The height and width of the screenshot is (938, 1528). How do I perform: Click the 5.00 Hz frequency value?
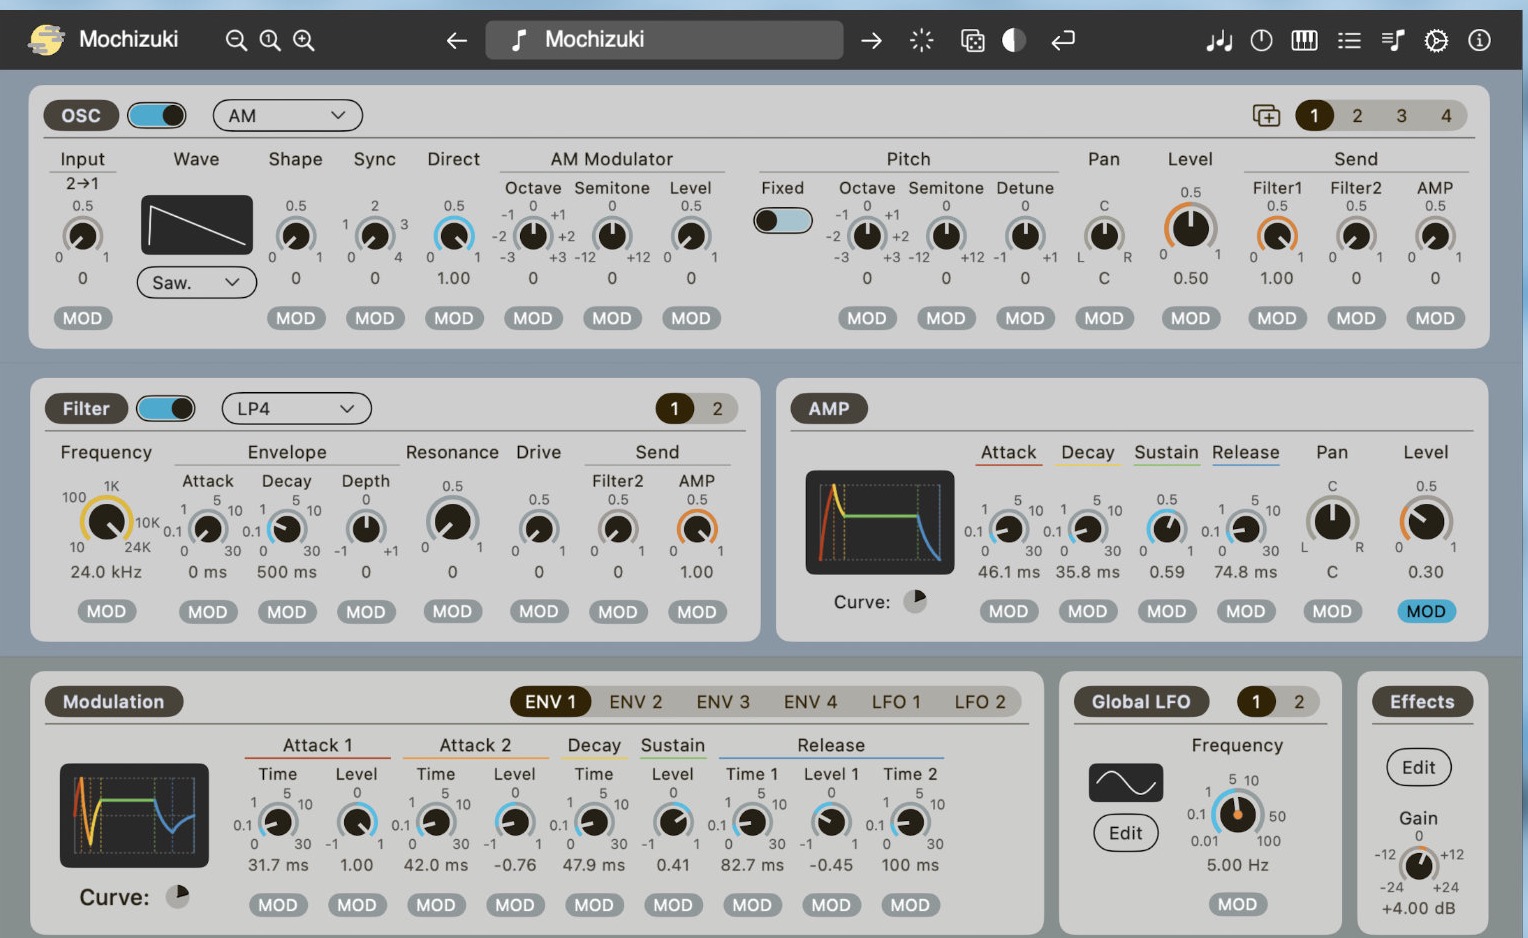coord(1237,865)
